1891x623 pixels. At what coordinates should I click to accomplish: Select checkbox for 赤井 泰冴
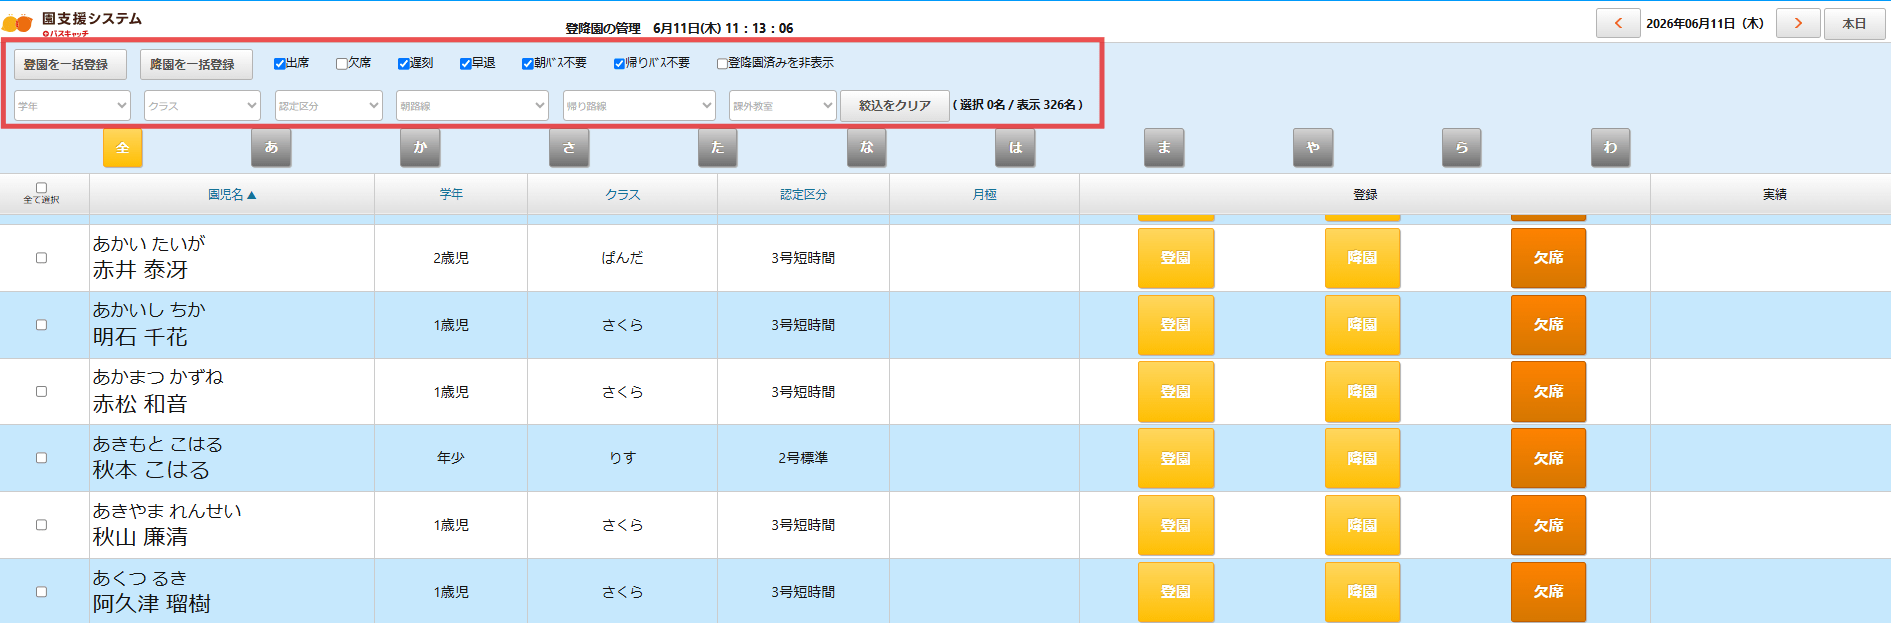point(41,258)
